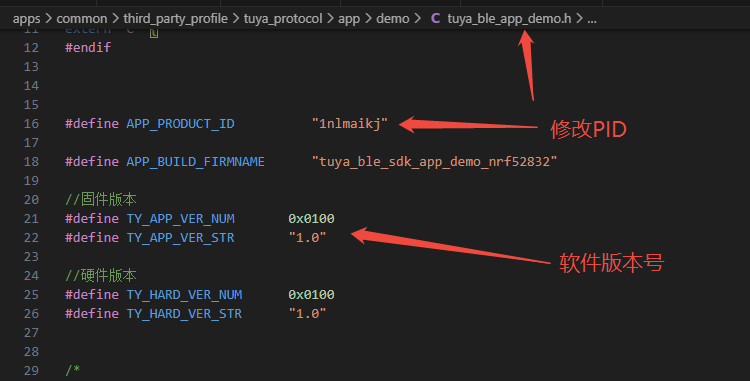The height and width of the screenshot is (381, 750).
Task: Select the app breadcrumb folder
Action: 349,19
